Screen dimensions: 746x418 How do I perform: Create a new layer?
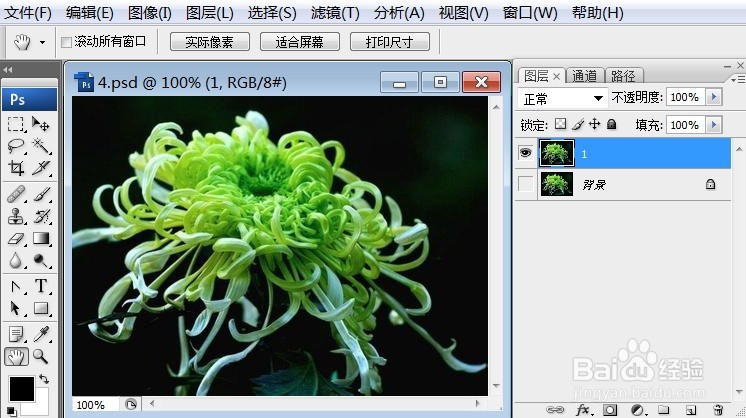[691, 409]
